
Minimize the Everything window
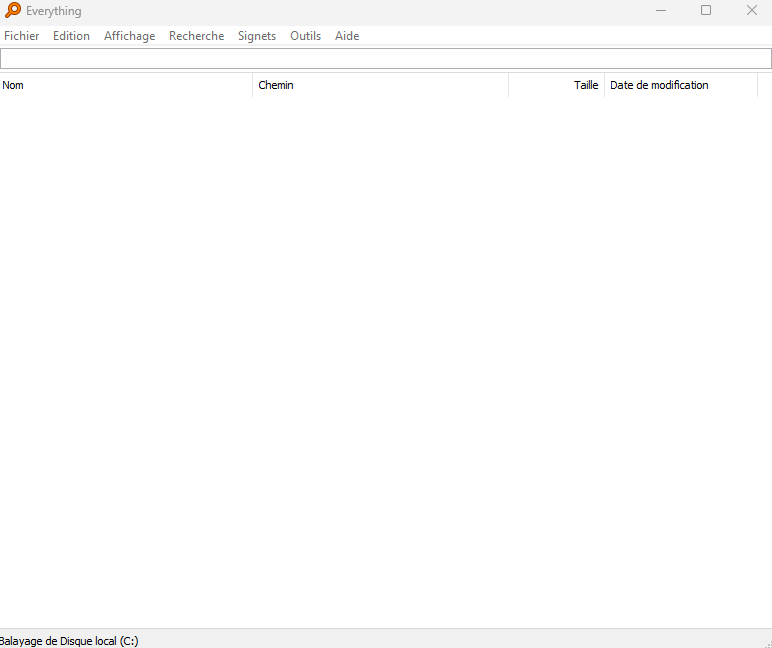[661, 10]
